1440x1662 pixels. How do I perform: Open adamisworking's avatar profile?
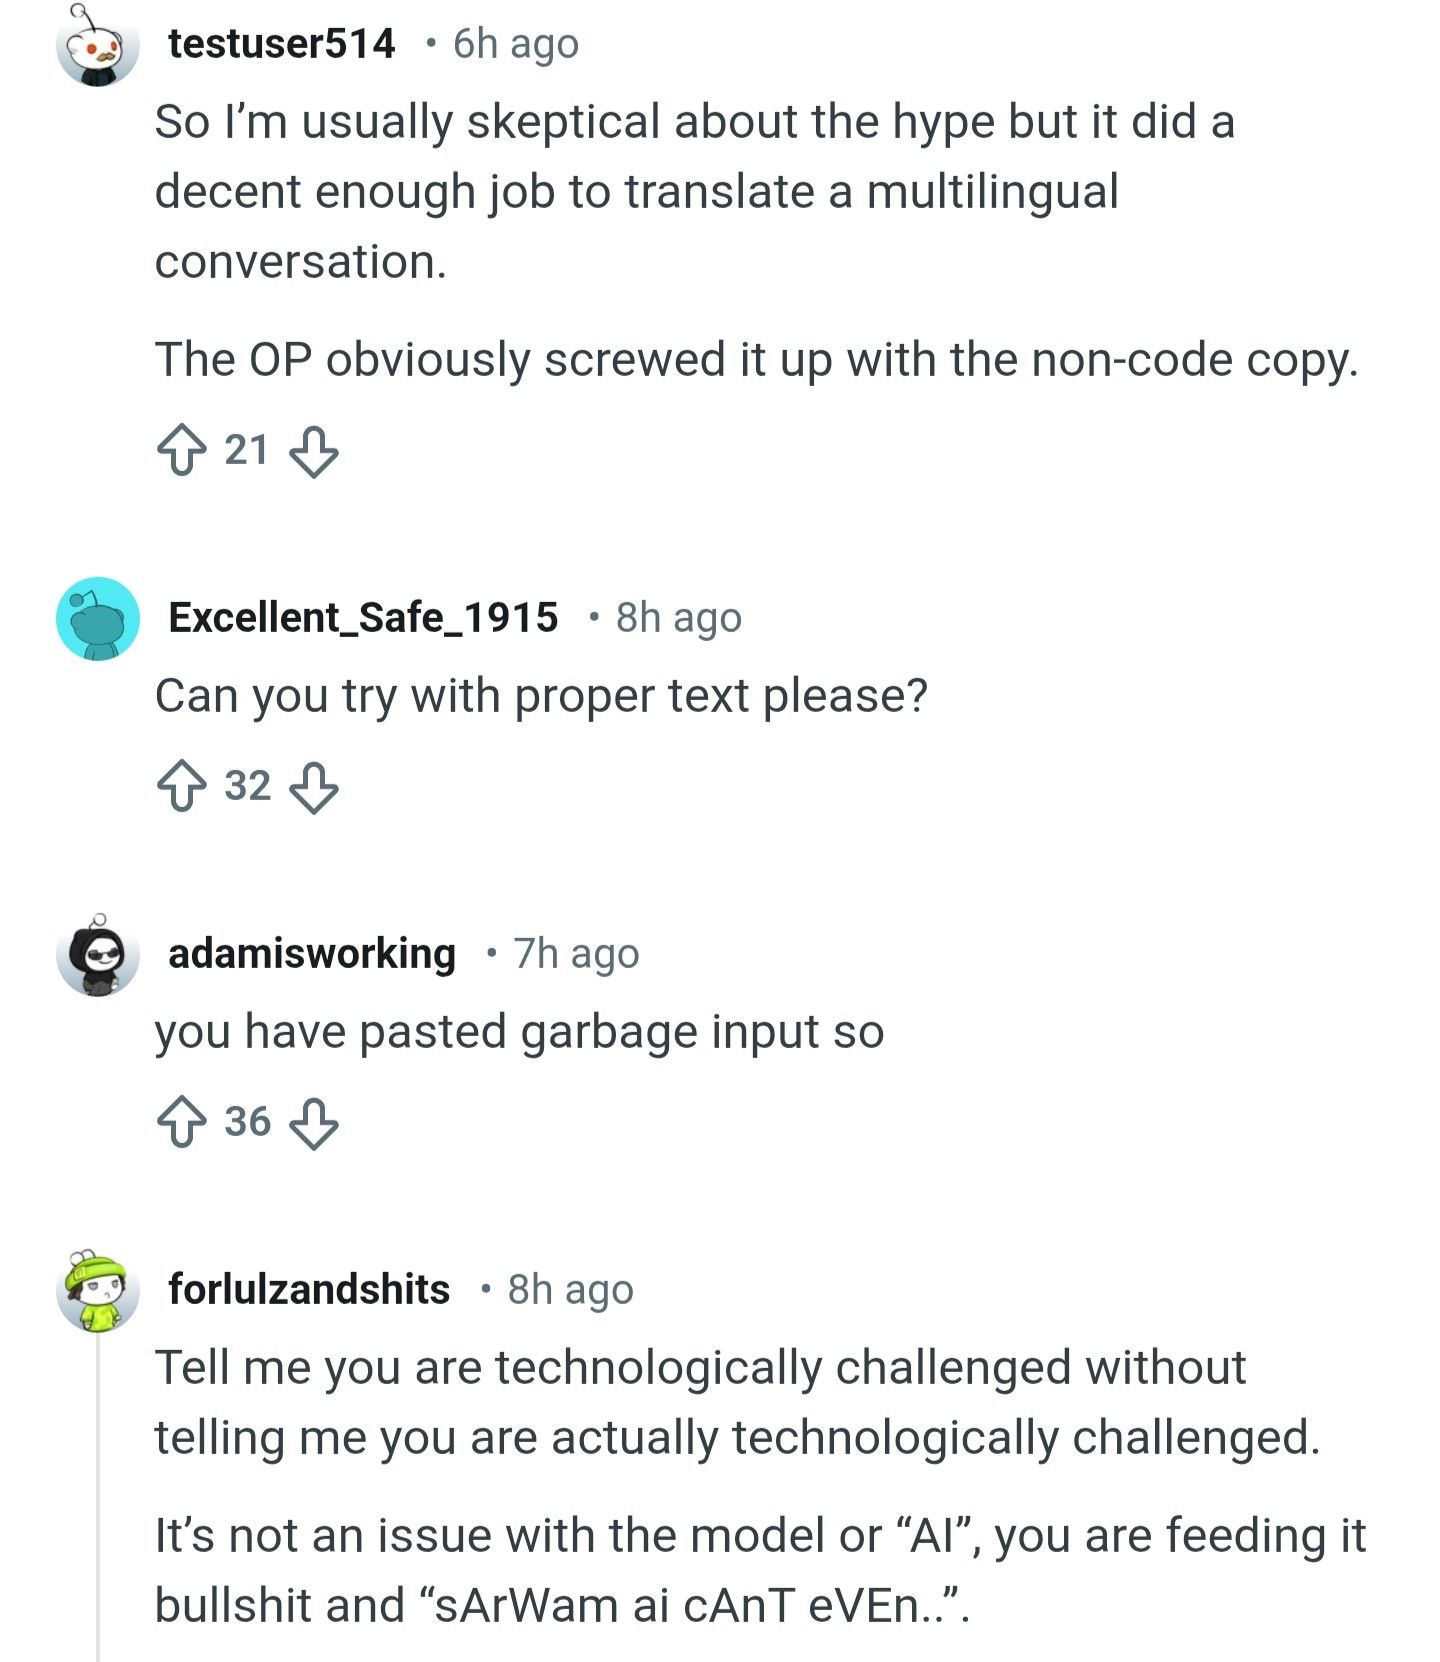pyautogui.click(x=97, y=955)
